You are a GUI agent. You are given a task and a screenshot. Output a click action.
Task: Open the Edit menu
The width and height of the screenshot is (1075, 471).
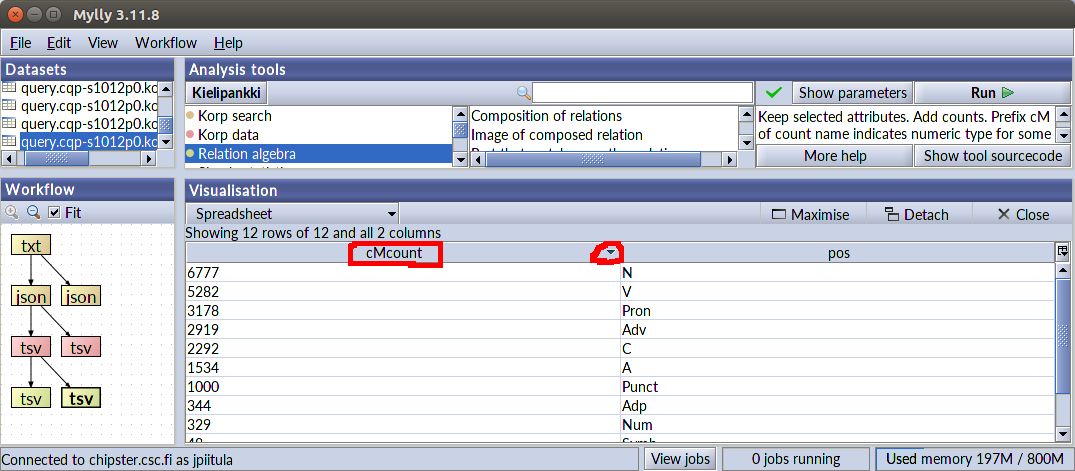[x=59, y=43]
